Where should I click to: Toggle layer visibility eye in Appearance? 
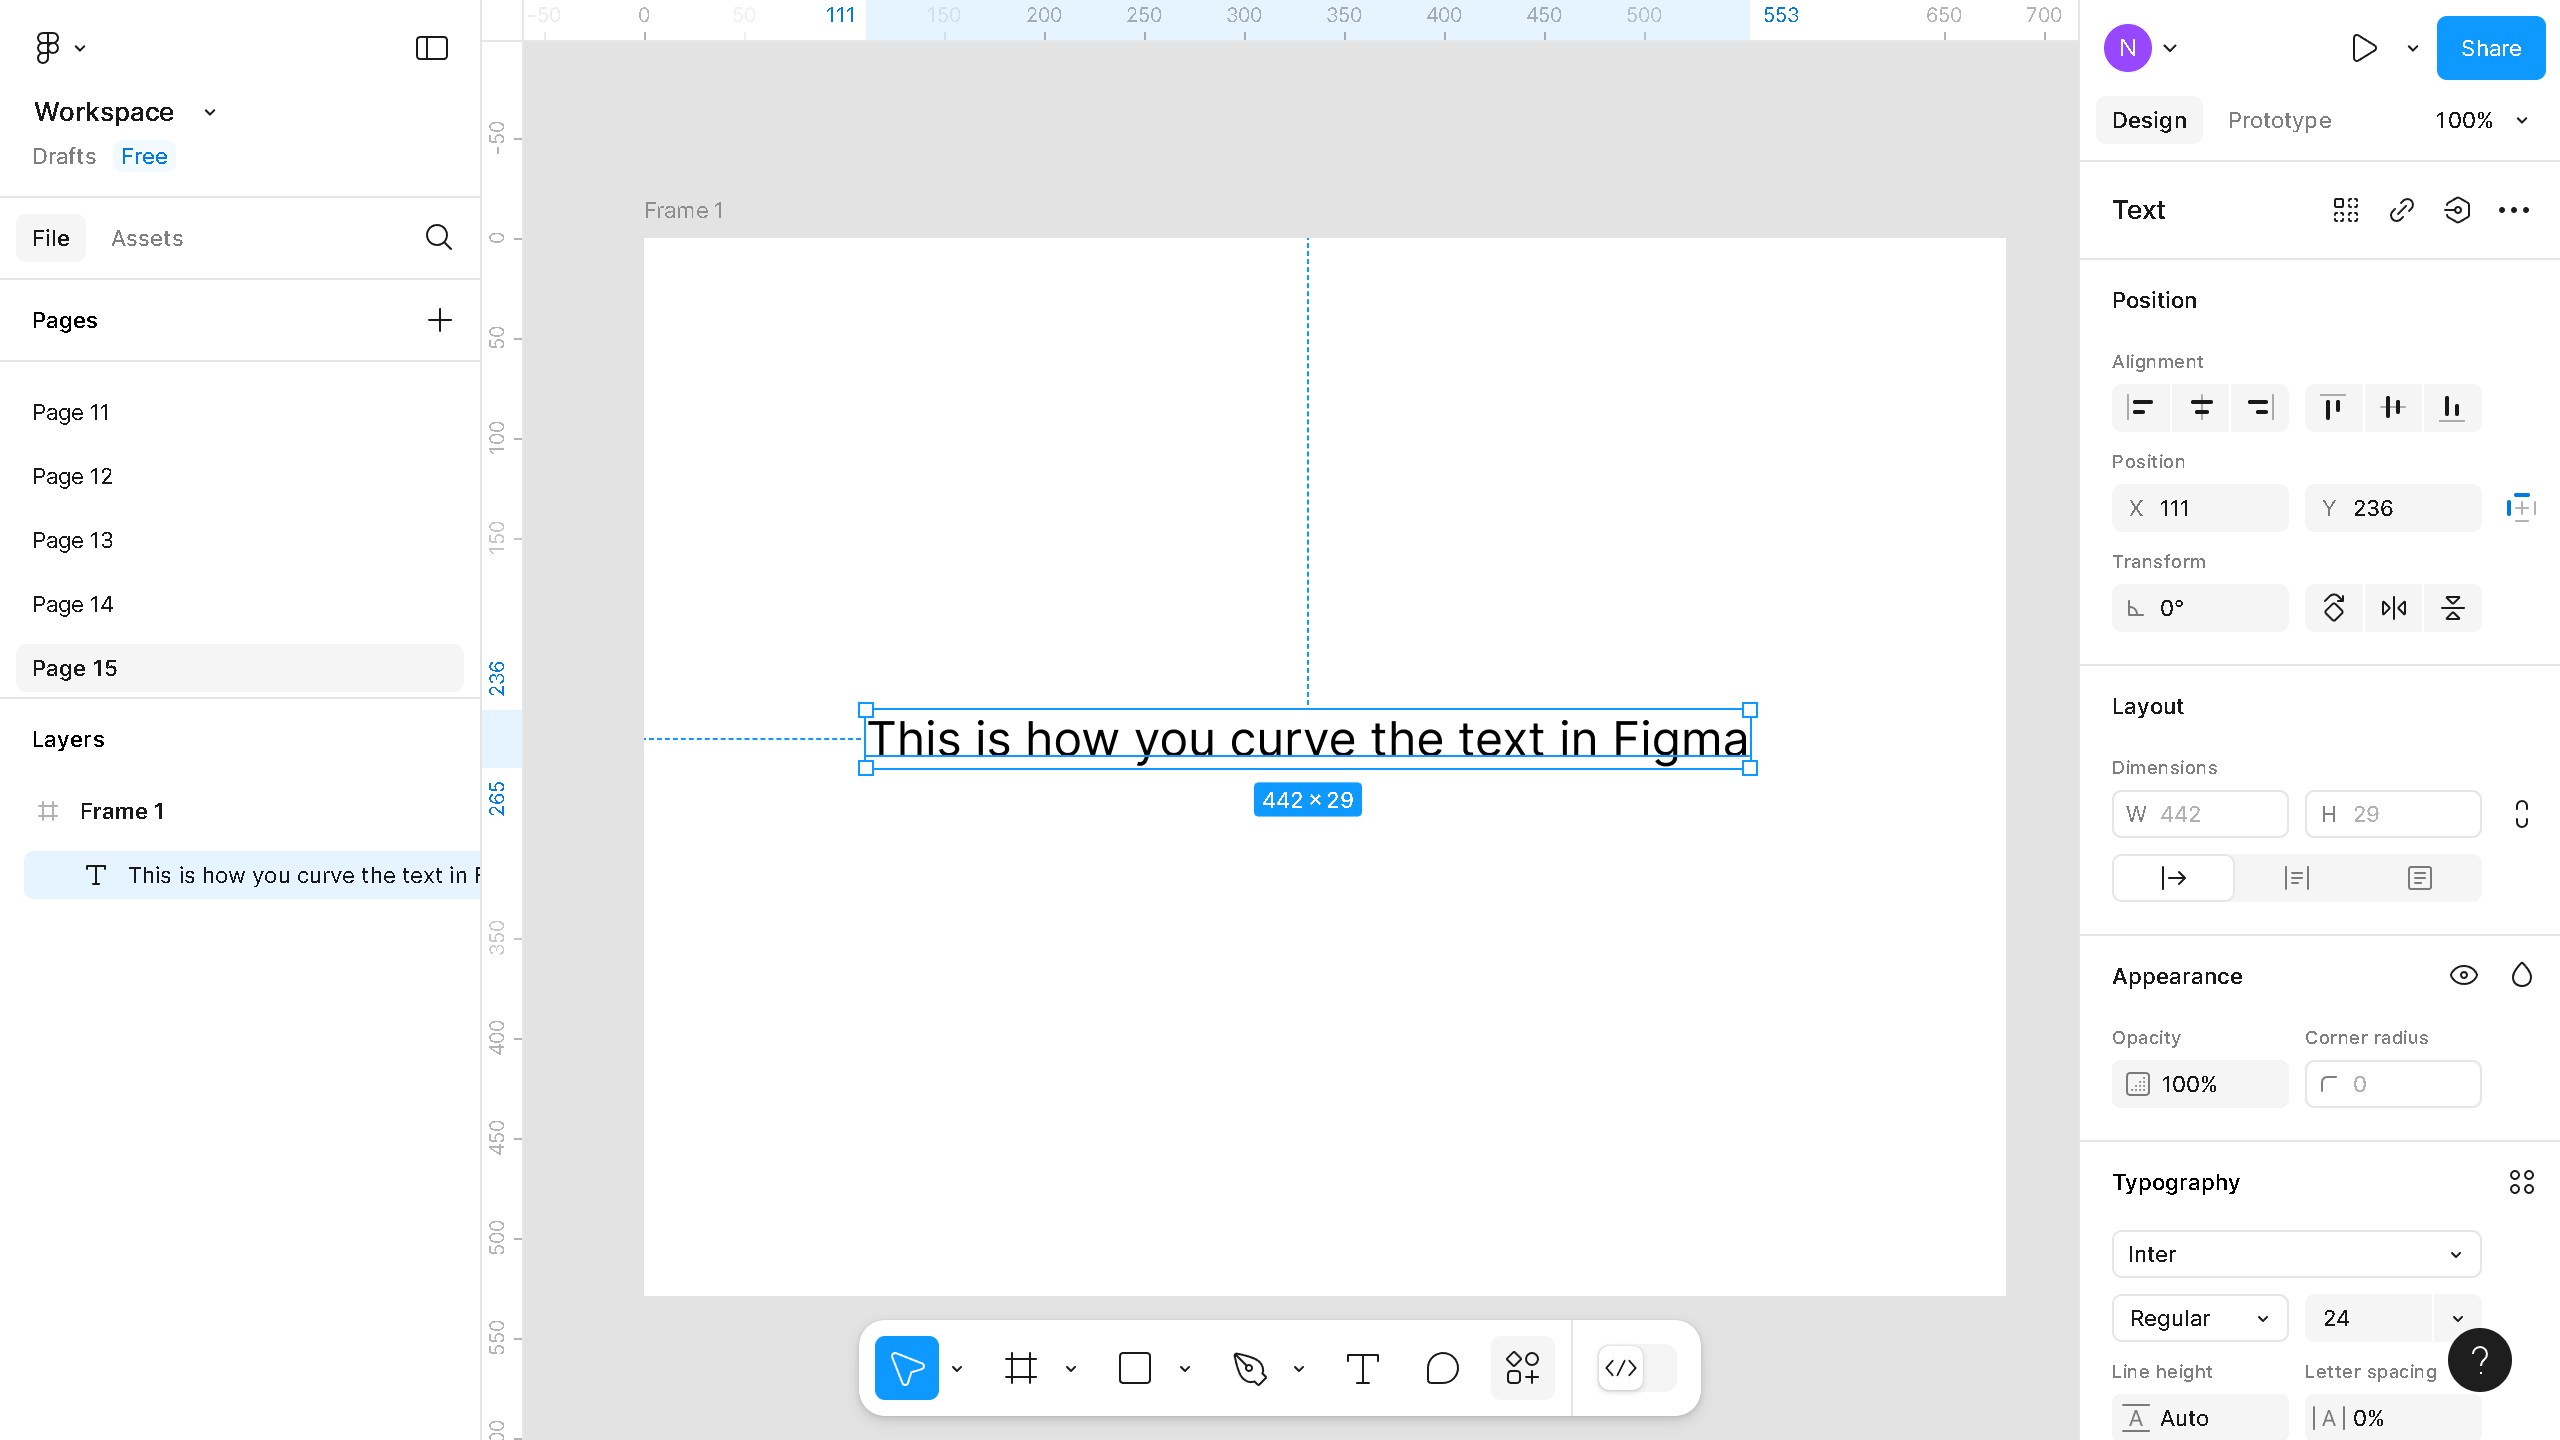pos(2463,976)
